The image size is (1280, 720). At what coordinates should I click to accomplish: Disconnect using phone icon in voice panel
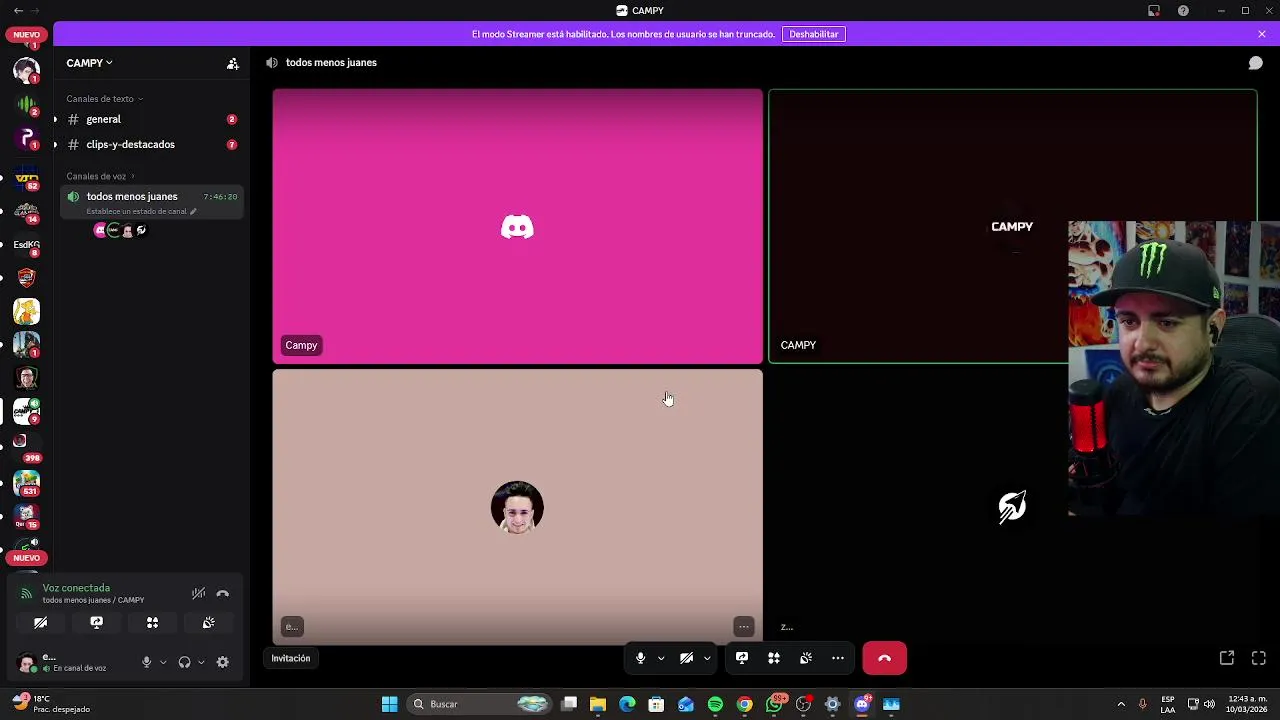click(223, 594)
